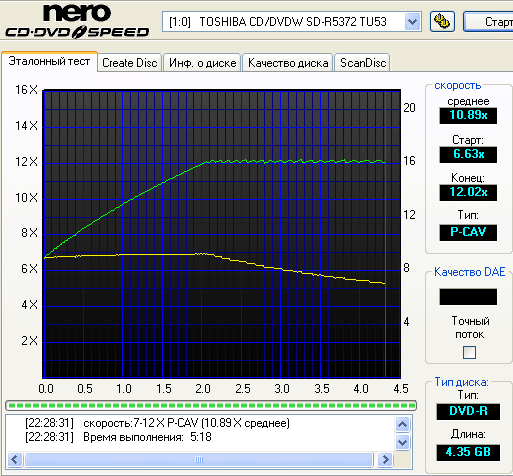
Task: Click the horizontal scroll right arrow
Action: (386, 460)
